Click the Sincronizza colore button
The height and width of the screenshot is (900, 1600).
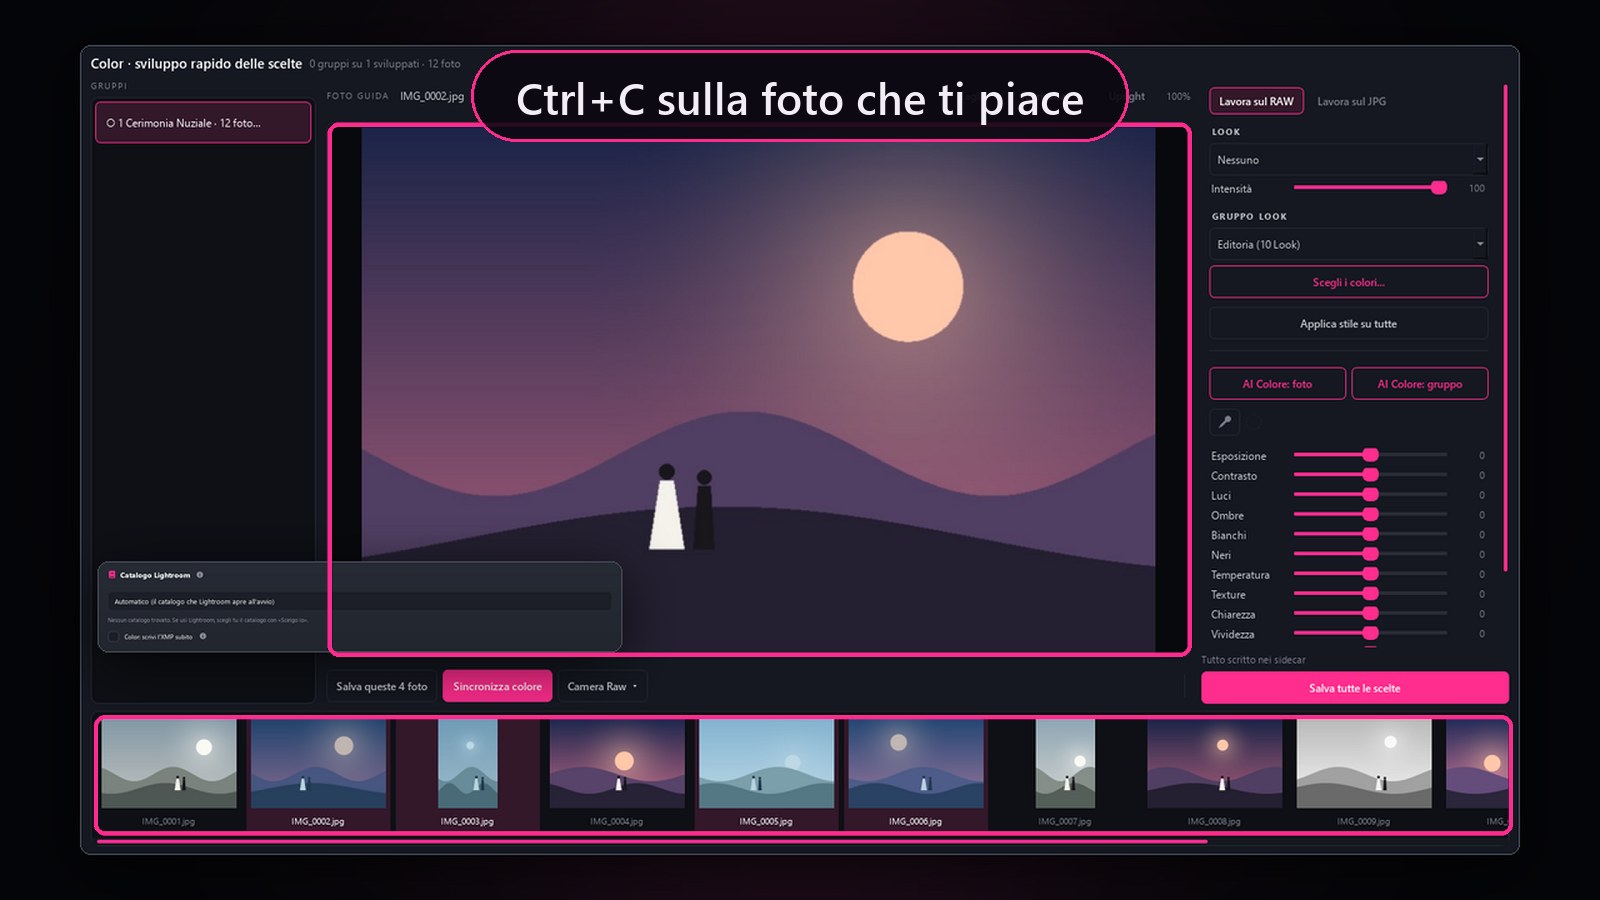point(497,686)
